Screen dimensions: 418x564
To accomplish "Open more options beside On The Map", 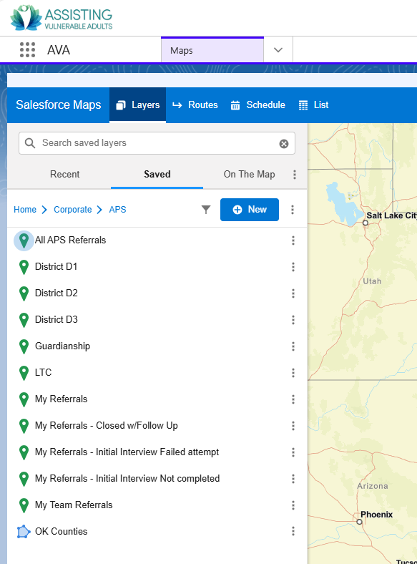I will pyautogui.click(x=295, y=174).
